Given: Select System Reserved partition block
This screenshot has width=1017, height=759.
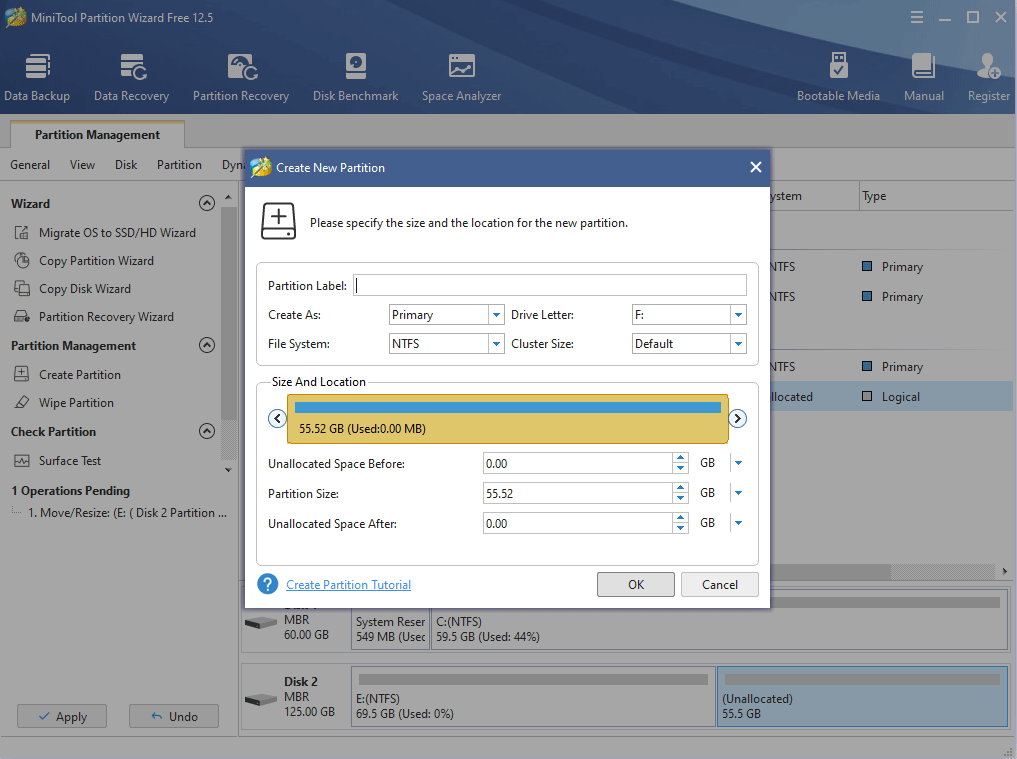Looking at the screenshot, I should click(390, 628).
